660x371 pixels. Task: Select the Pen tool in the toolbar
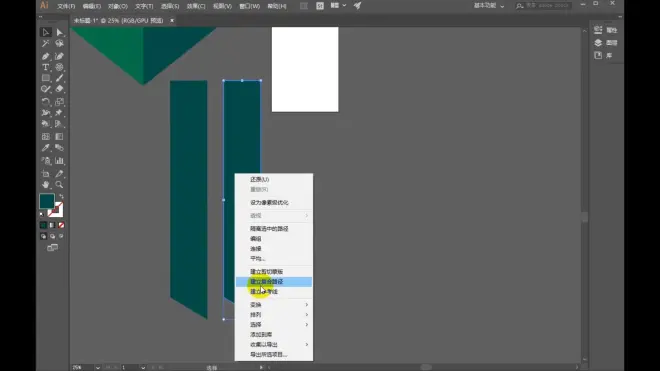click(x=45, y=56)
